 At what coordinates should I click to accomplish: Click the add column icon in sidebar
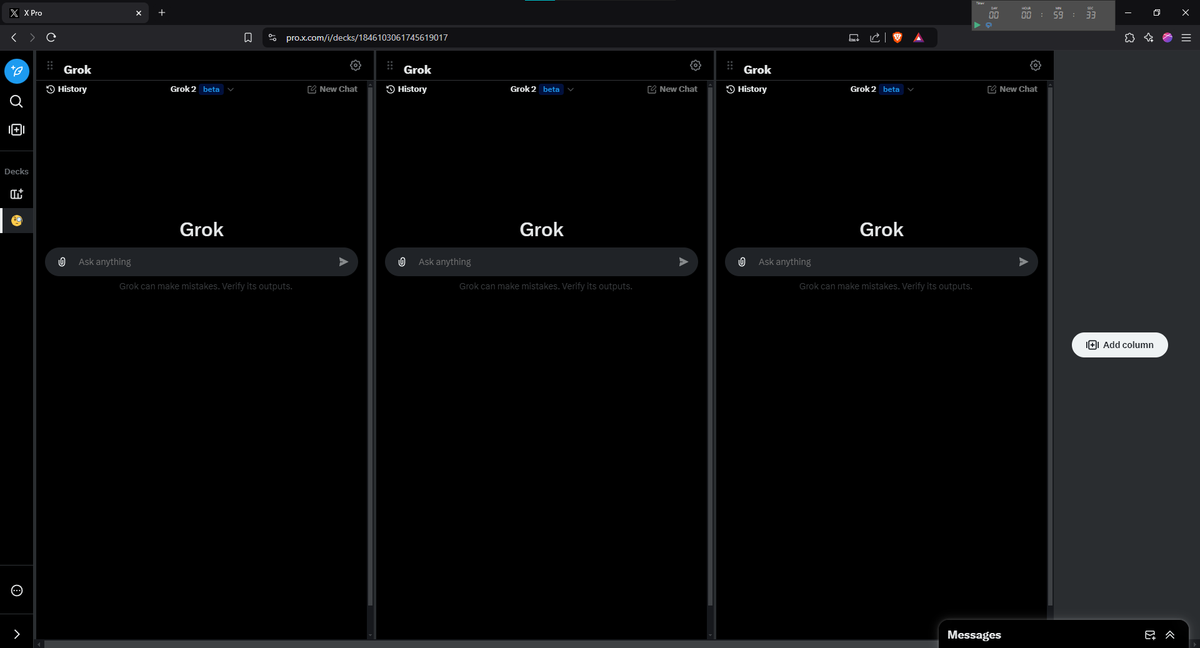(x=16, y=130)
